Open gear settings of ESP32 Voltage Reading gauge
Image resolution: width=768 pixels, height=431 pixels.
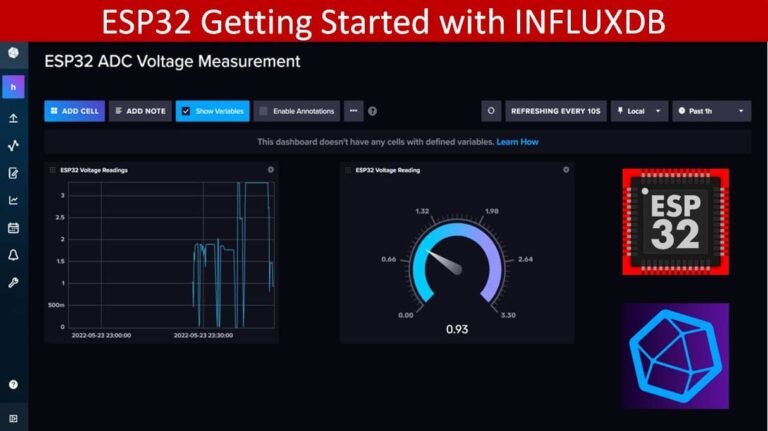[x=566, y=169]
